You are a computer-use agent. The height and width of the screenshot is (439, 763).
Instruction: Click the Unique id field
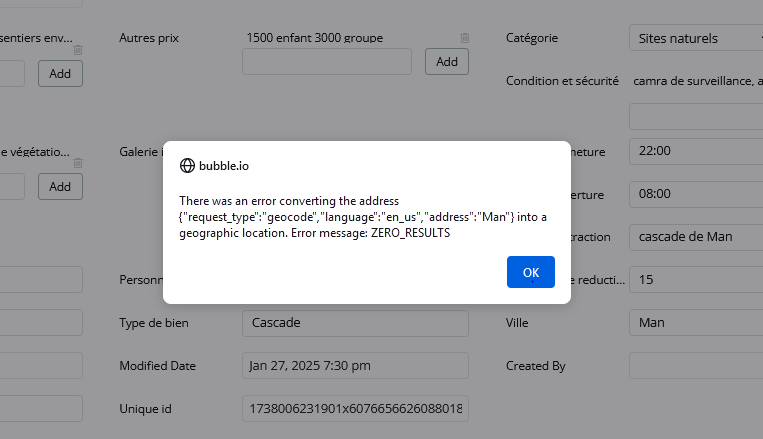355,409
